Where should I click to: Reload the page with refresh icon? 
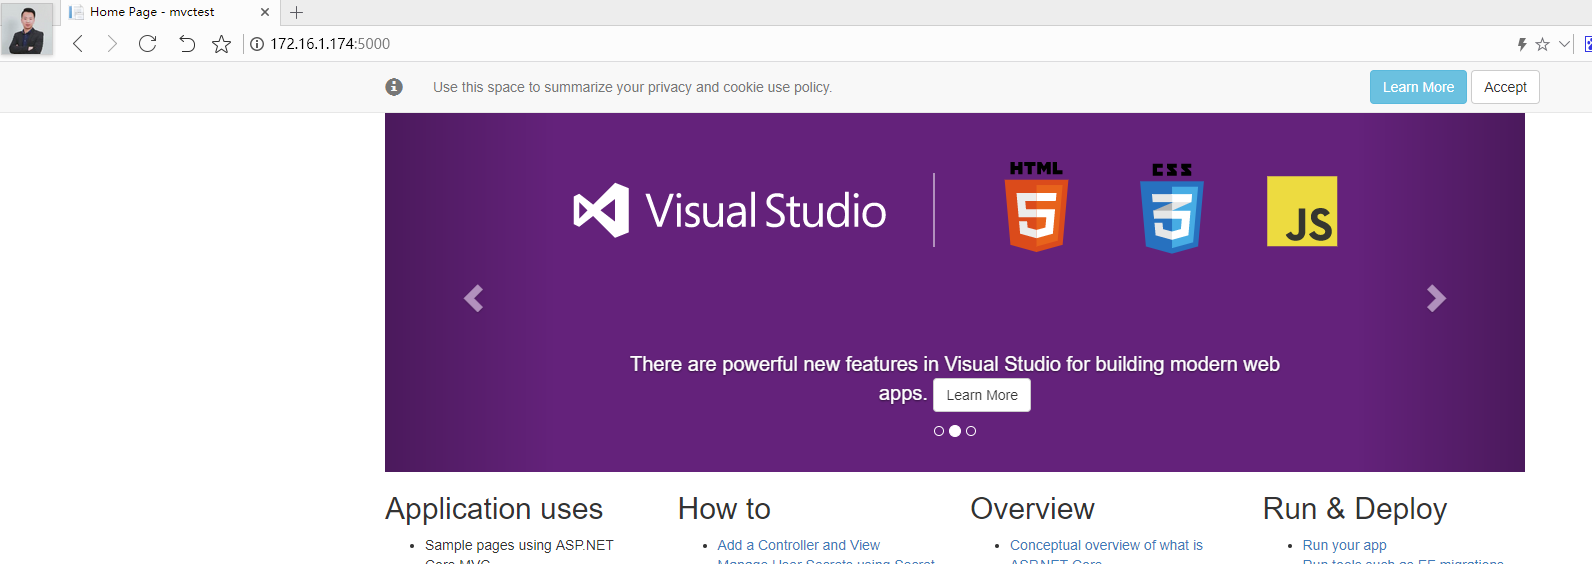tap(148, 44)
